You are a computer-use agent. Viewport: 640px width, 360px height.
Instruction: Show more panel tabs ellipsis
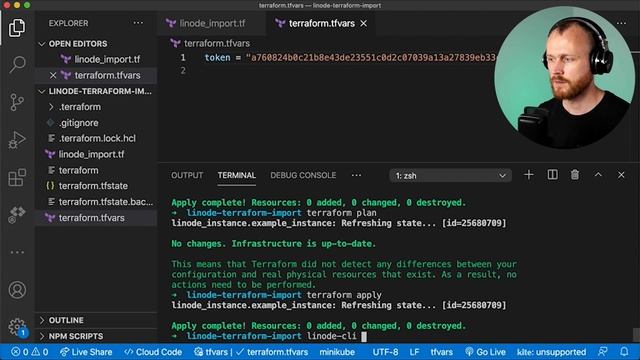[x=356, y=175]
